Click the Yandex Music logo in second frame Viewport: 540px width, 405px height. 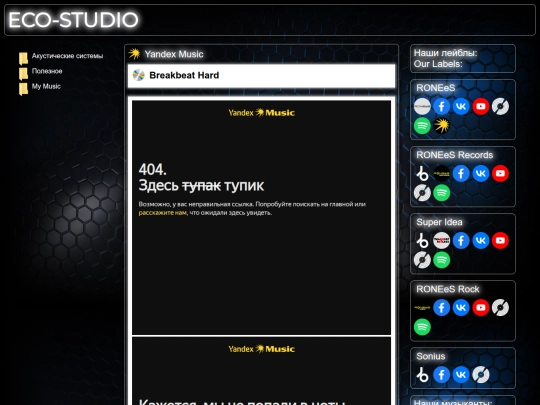pos(262,349)
